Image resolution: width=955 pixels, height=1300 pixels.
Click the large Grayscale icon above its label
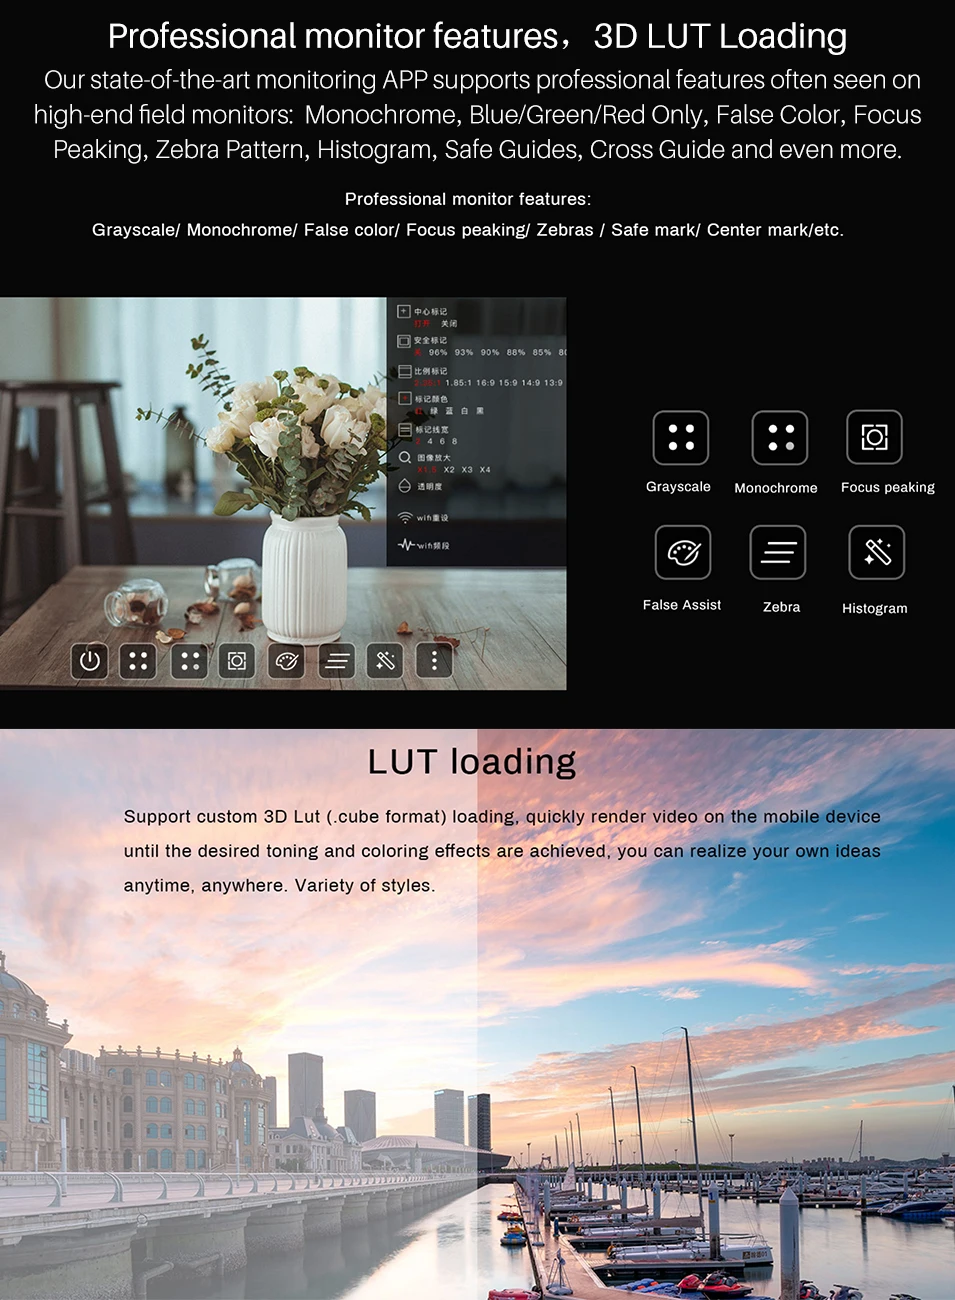pyautogui.click(x=681, y=437)
